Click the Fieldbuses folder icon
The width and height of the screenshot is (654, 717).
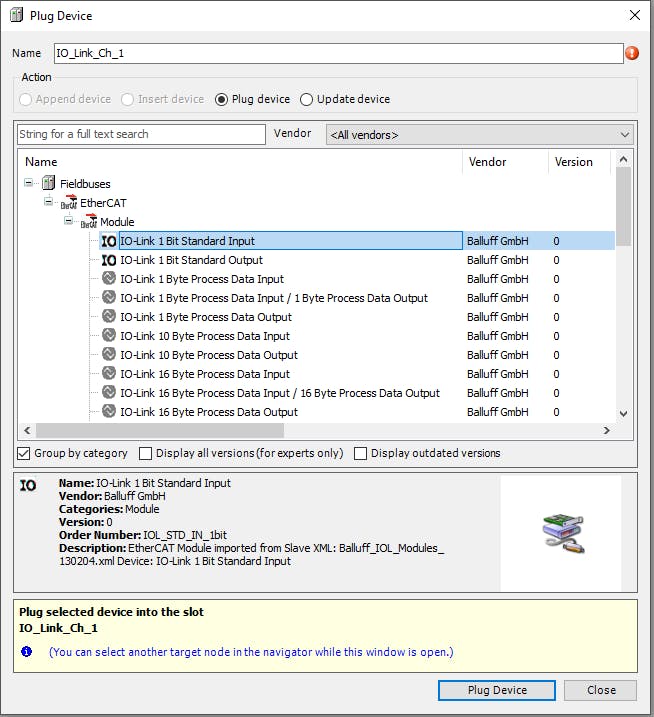(x=48, y=183)
